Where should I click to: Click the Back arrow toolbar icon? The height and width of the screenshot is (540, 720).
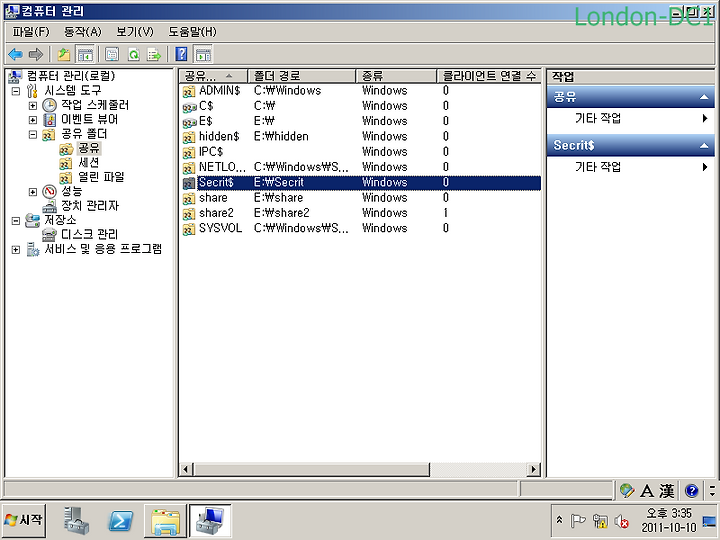click(15, 55)
